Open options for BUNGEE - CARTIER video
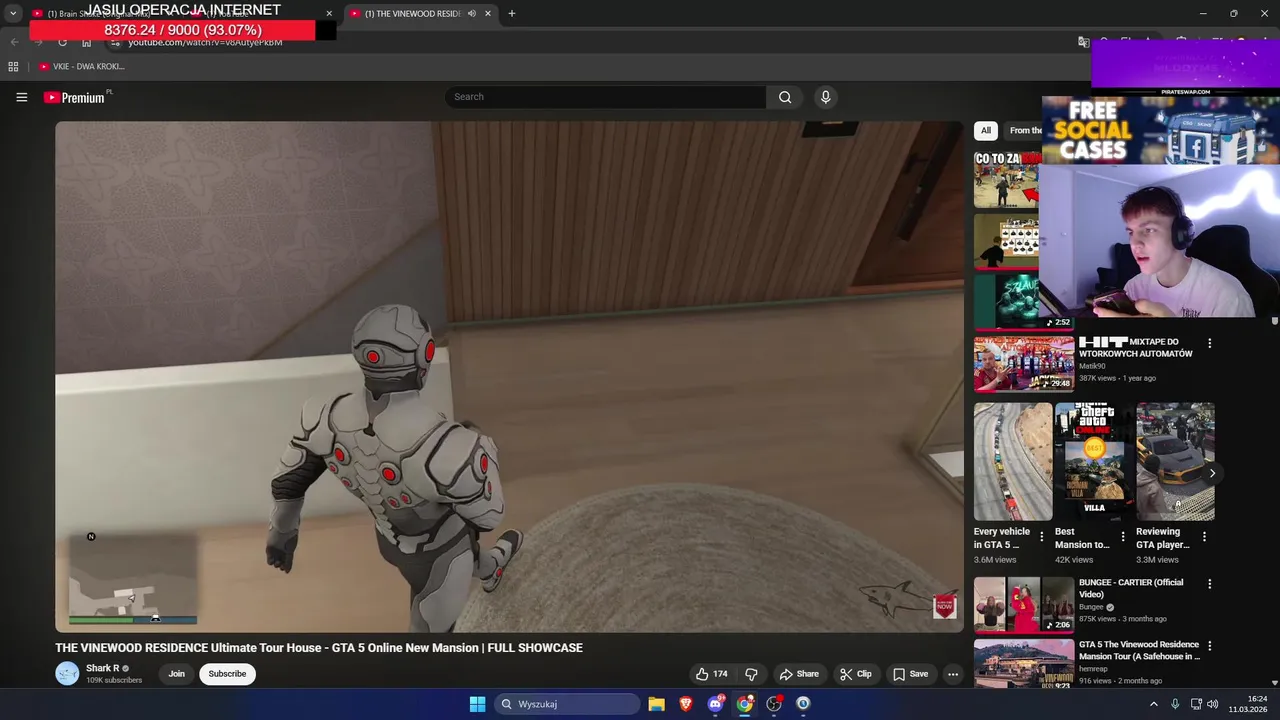Screen dimensions: 1280x720 click(1209, 584)
